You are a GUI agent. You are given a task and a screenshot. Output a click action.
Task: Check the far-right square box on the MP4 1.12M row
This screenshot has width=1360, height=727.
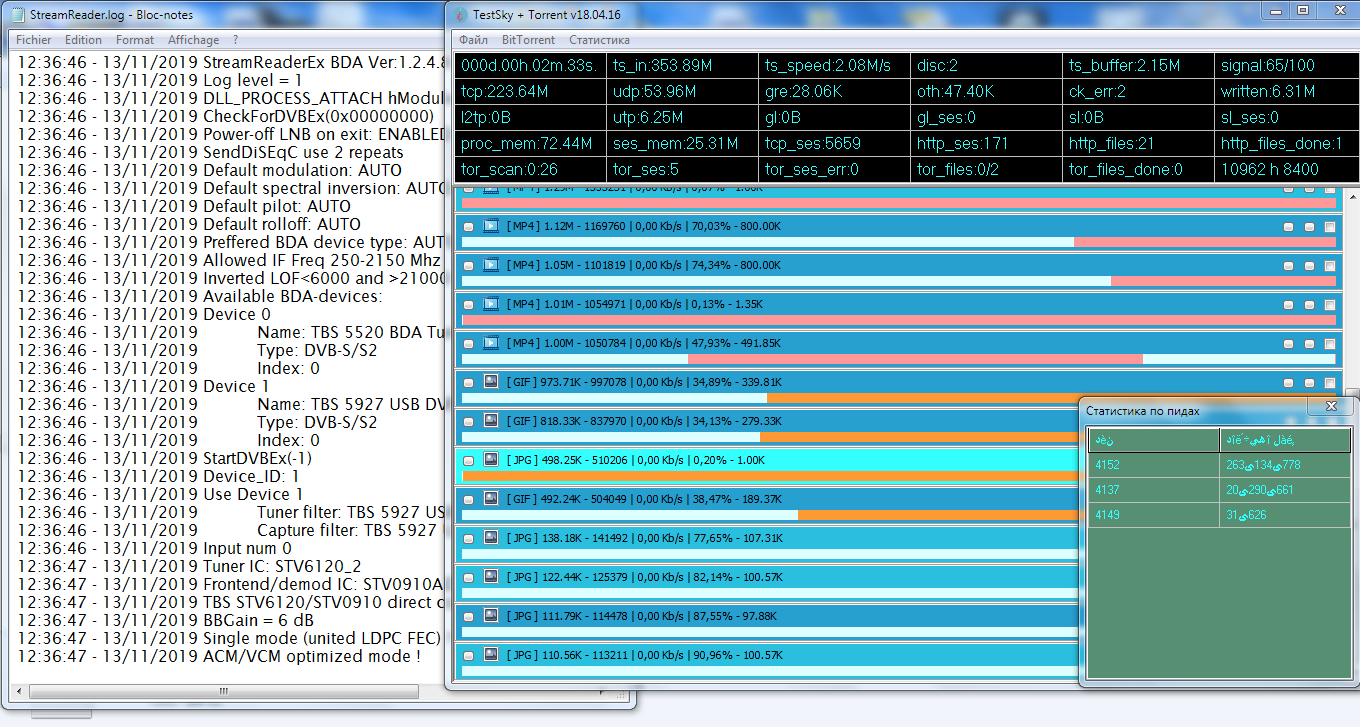click(1329, 227)
